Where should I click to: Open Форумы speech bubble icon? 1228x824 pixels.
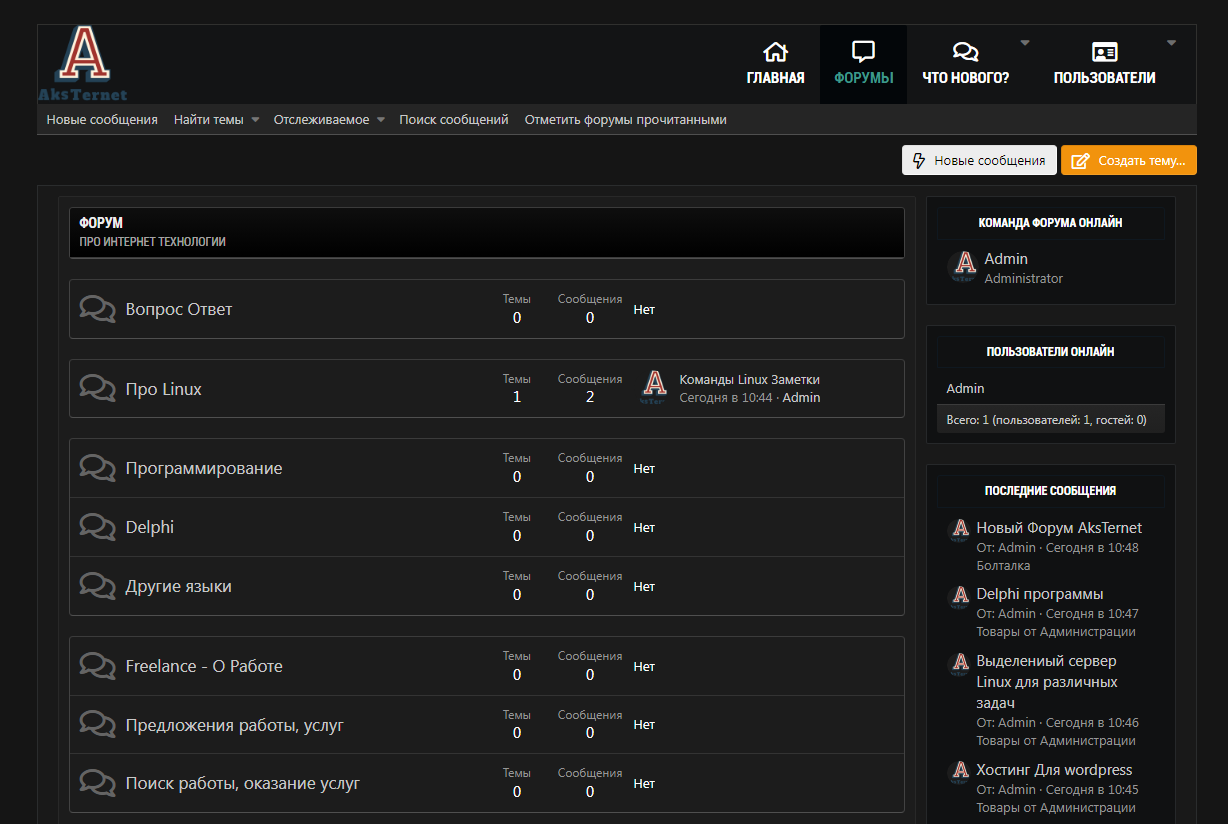(x=863, y=52)
